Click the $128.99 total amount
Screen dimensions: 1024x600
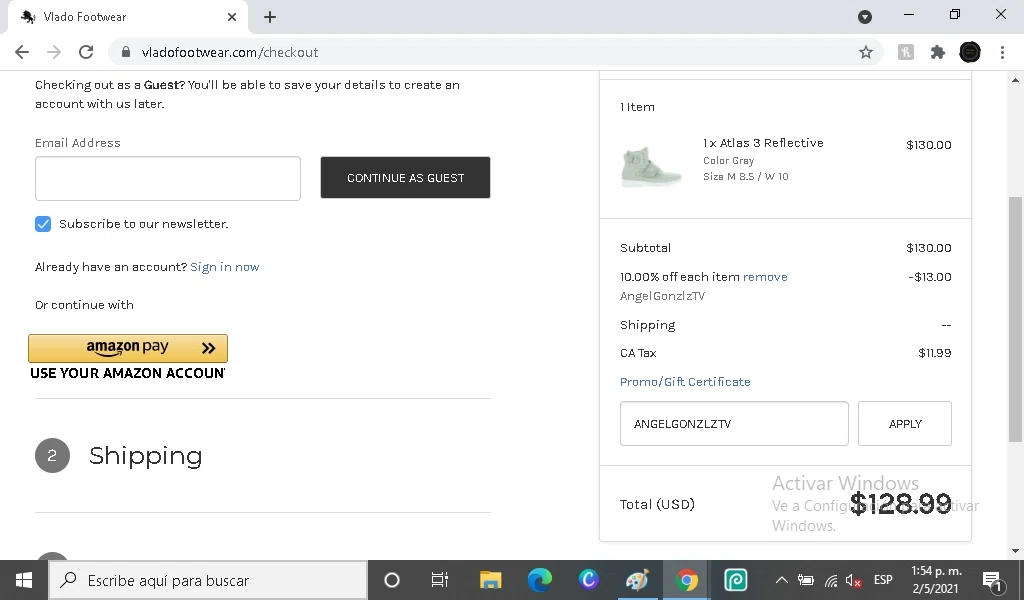(x=901, y=503)
